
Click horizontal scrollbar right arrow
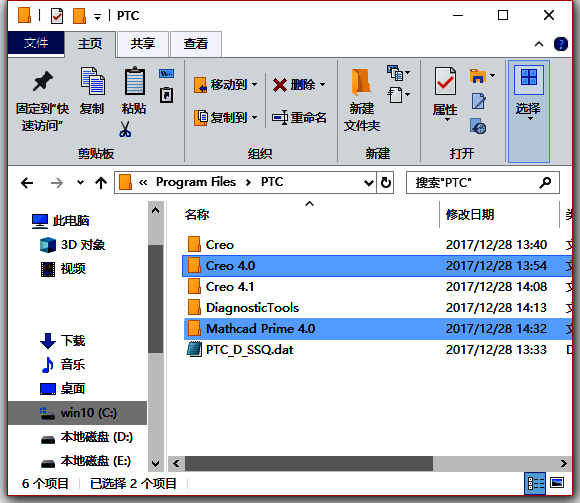[x=563, y=463]
